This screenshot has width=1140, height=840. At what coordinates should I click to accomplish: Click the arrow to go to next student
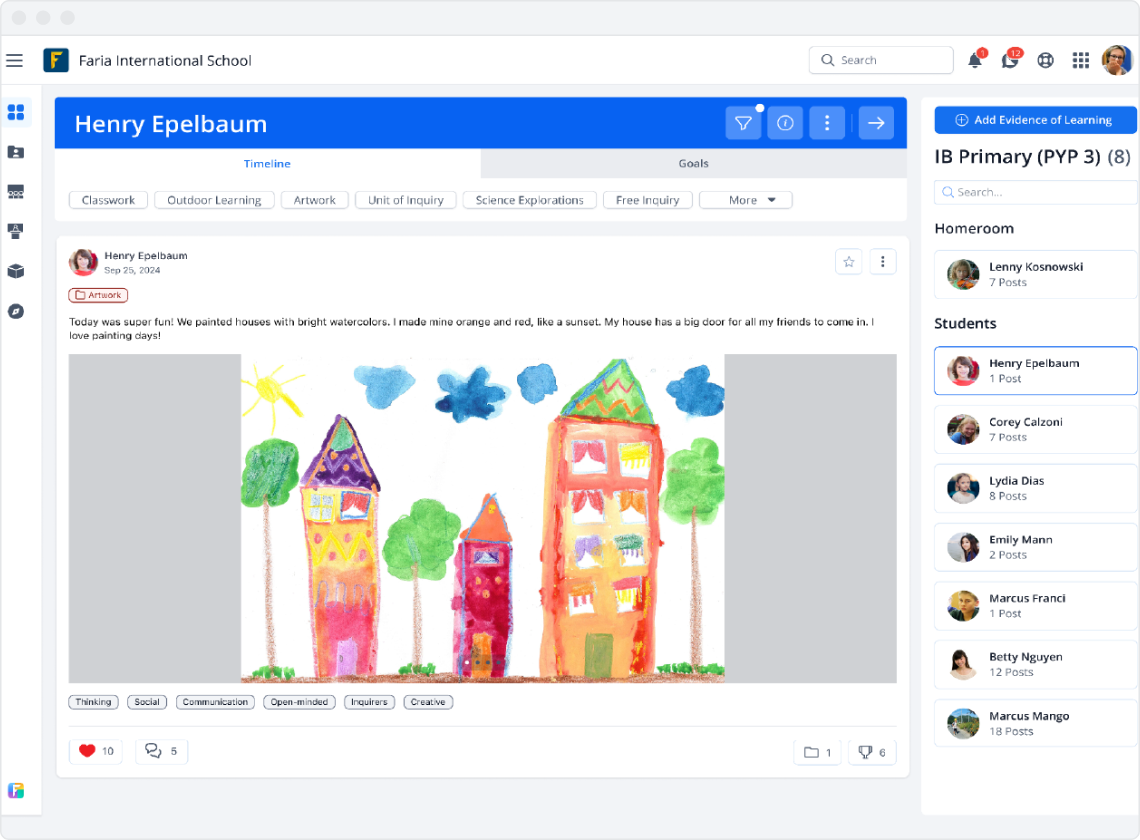(876, 122)
